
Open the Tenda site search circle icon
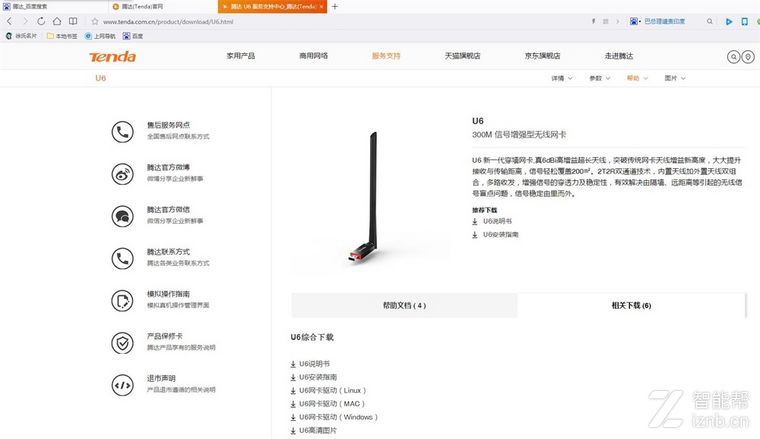[x=734, y=57]
